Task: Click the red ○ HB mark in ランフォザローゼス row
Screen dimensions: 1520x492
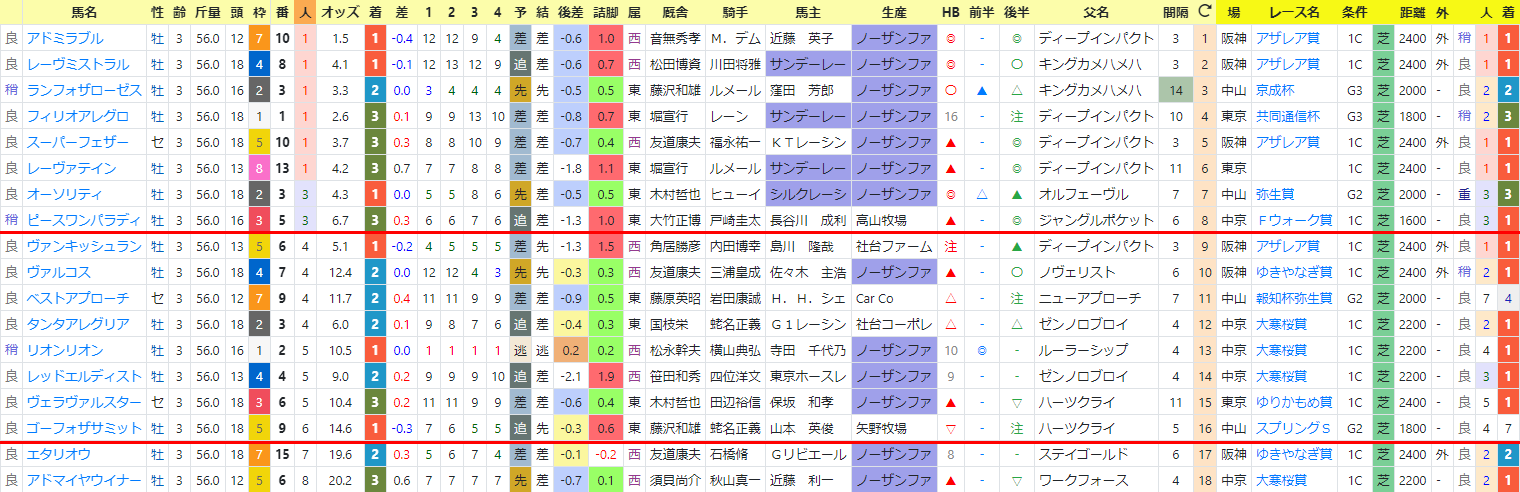Action: tap(950, 91)
